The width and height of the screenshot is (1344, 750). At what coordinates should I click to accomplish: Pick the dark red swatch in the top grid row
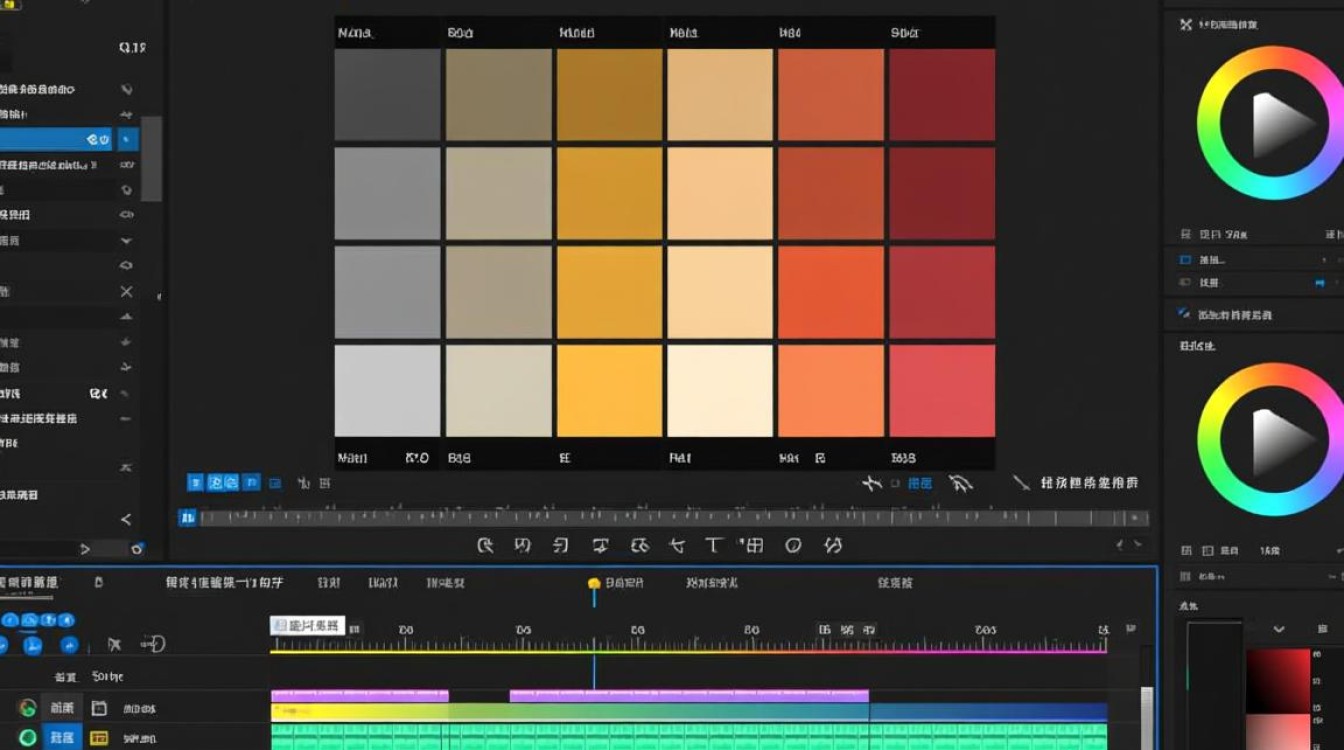(942, 94)
